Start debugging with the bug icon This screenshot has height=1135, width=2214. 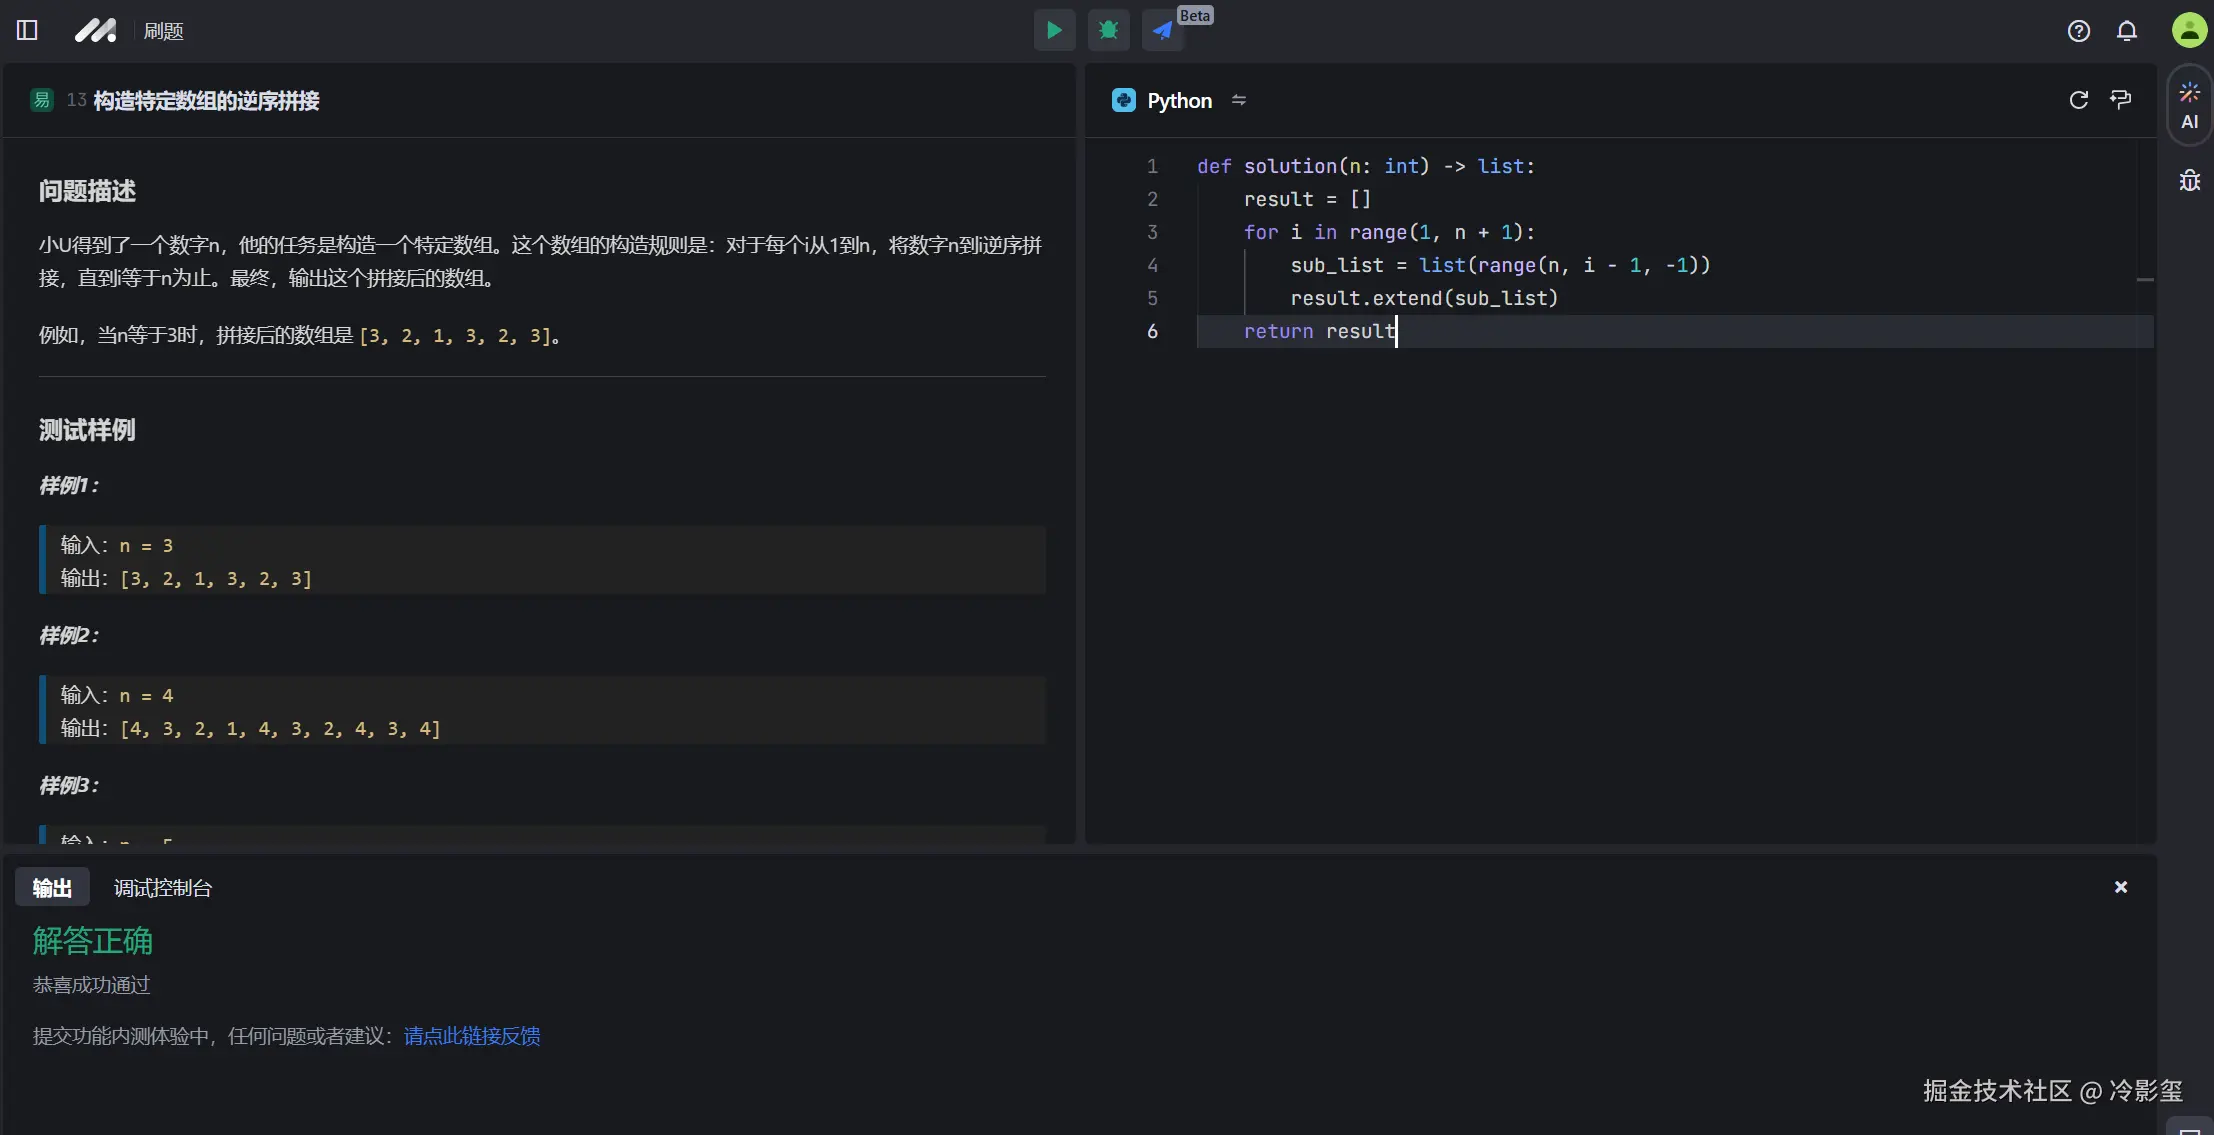tap(1108, 30)
